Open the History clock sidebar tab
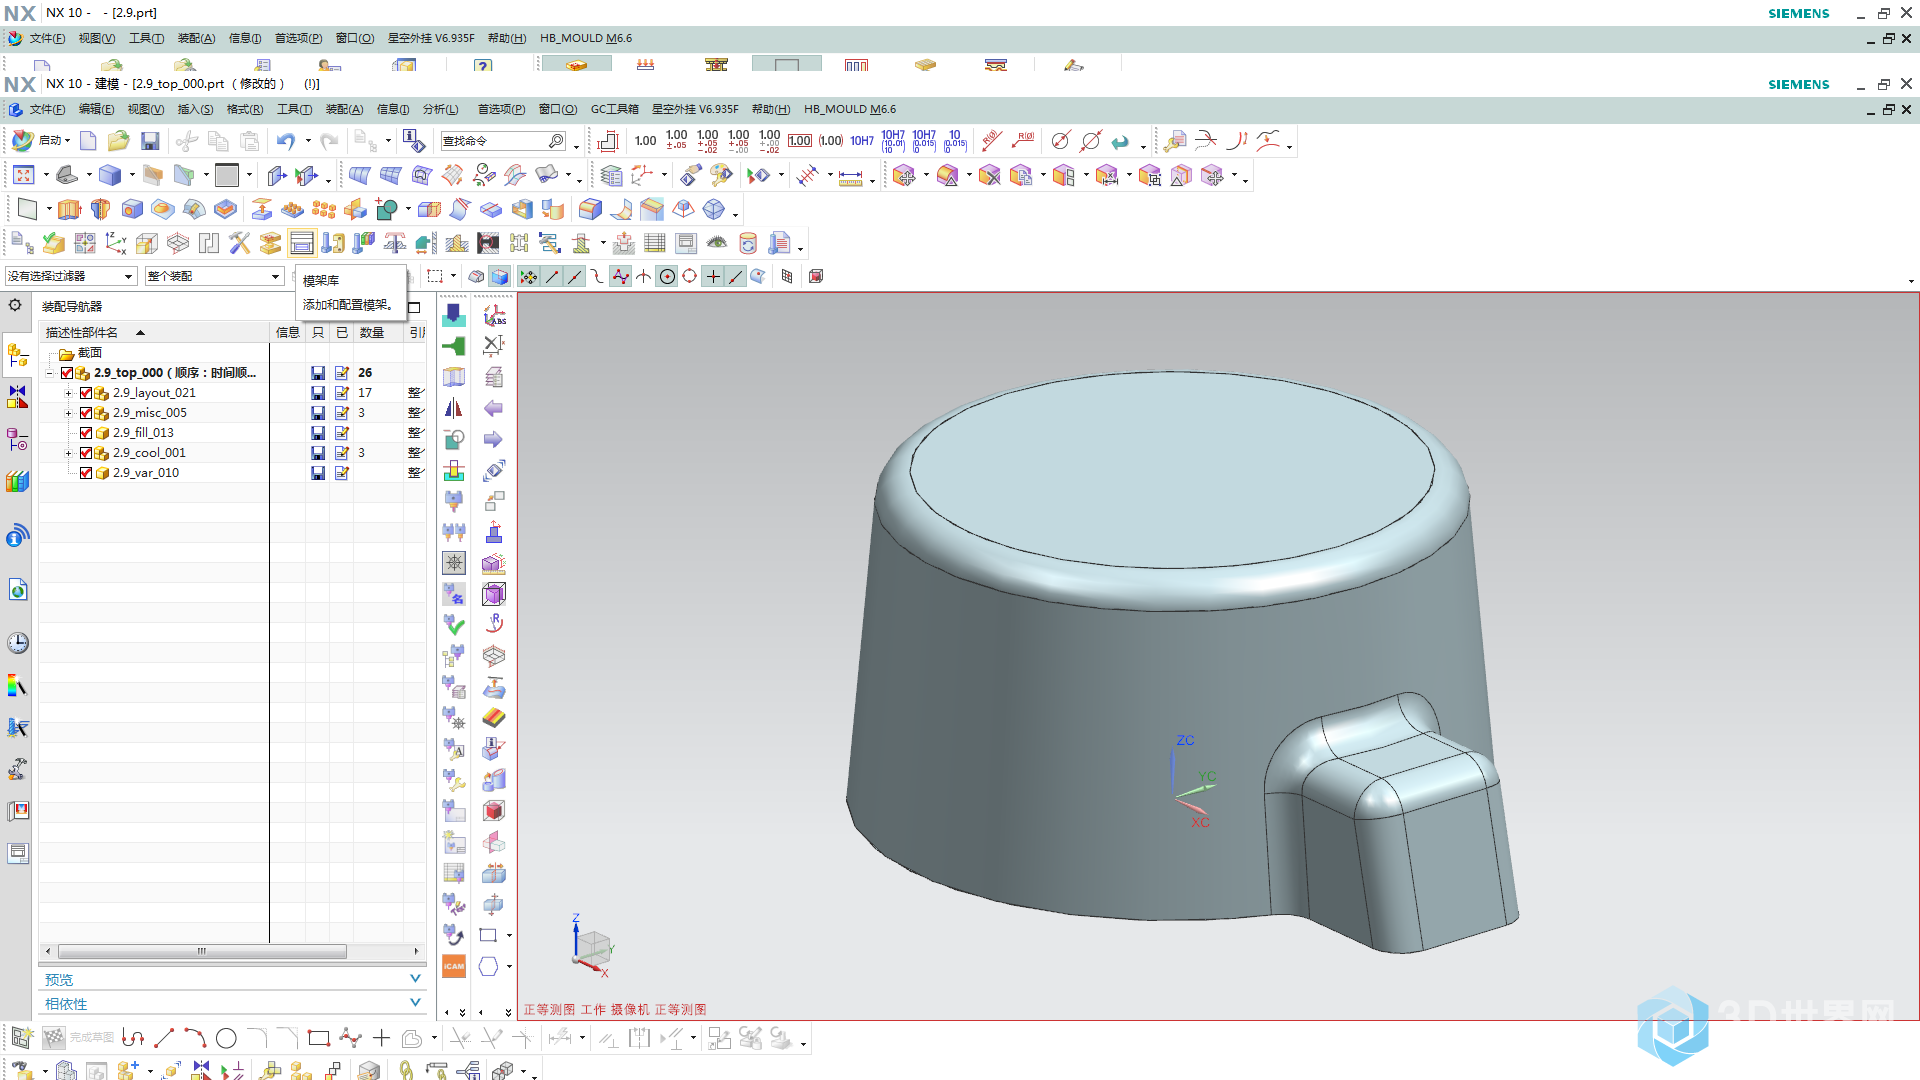 coord(18,643)
